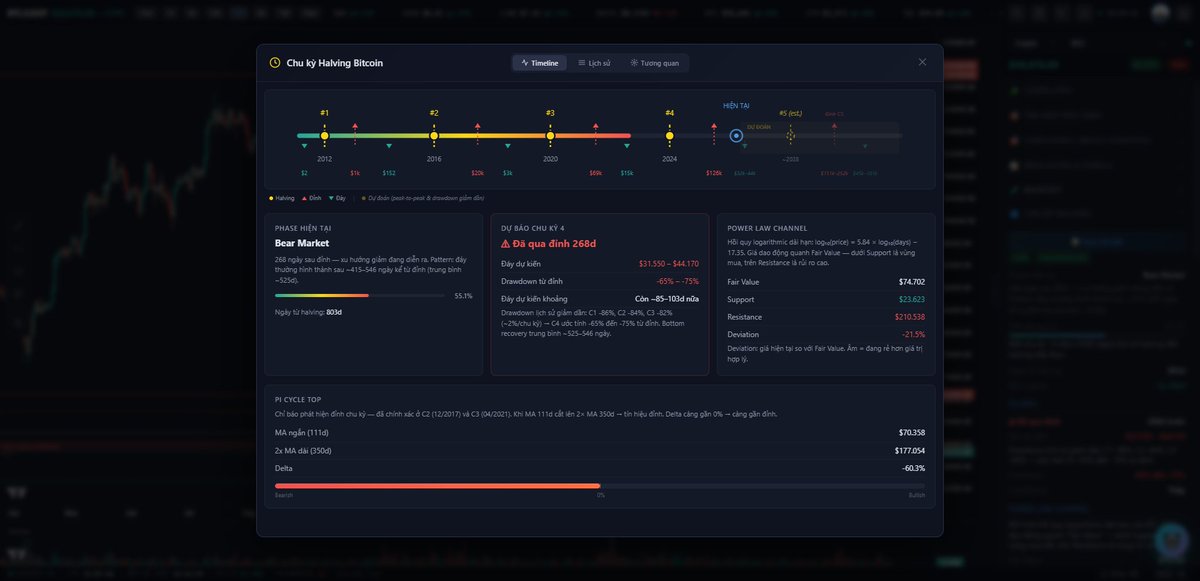The width and height of the screenshot is (1200, 581).
Task: Click the HIỆN TẠI current-position marker
Action: (736, 135)
